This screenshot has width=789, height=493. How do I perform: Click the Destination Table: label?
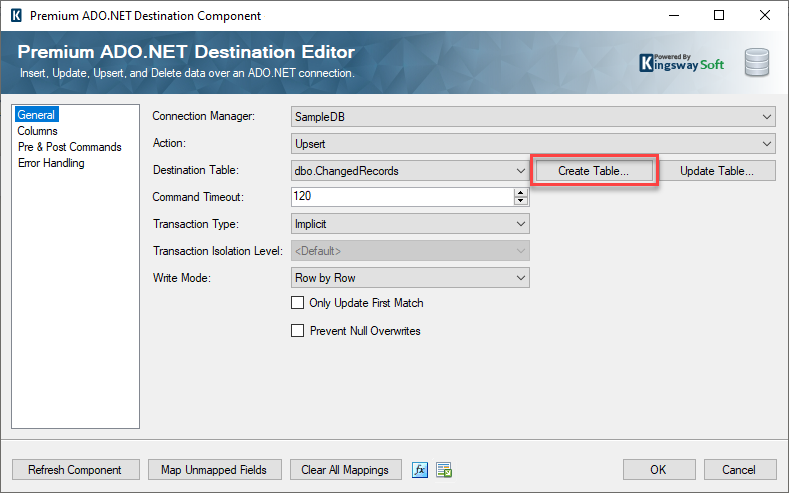click(x=196, y=170)
